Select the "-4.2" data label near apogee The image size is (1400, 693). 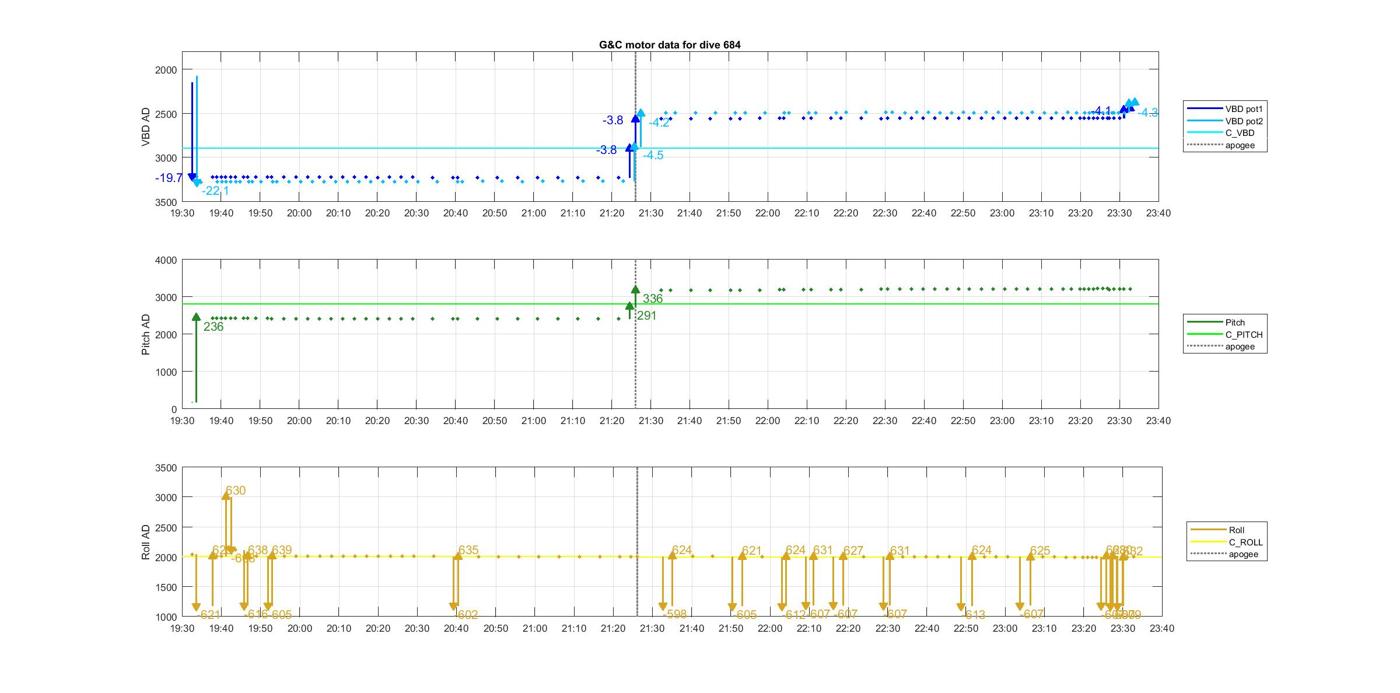[660, 123]
